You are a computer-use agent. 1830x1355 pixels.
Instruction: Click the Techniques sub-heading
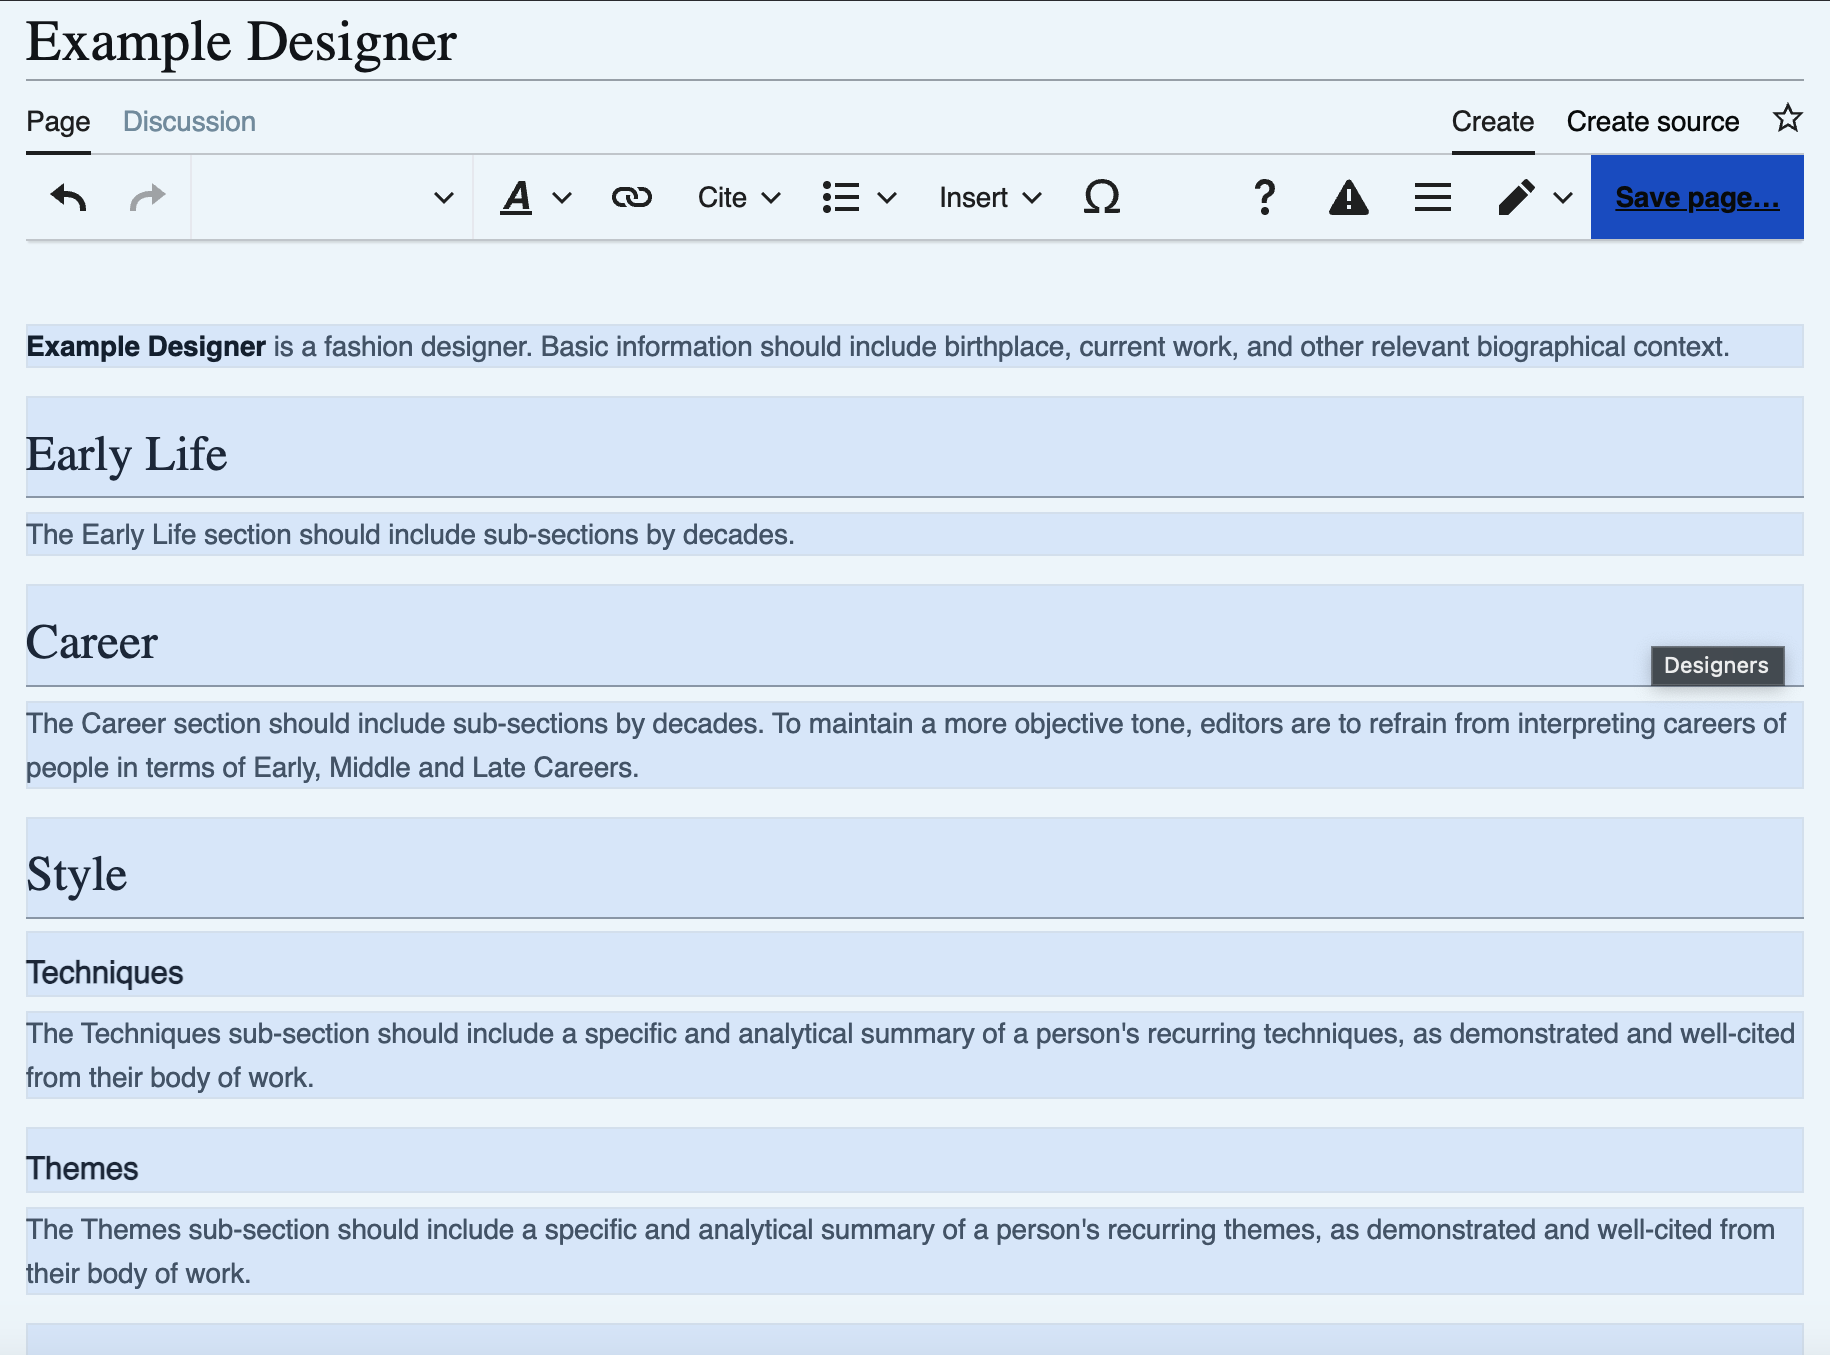pyautogui.click(x=105, y=972)
